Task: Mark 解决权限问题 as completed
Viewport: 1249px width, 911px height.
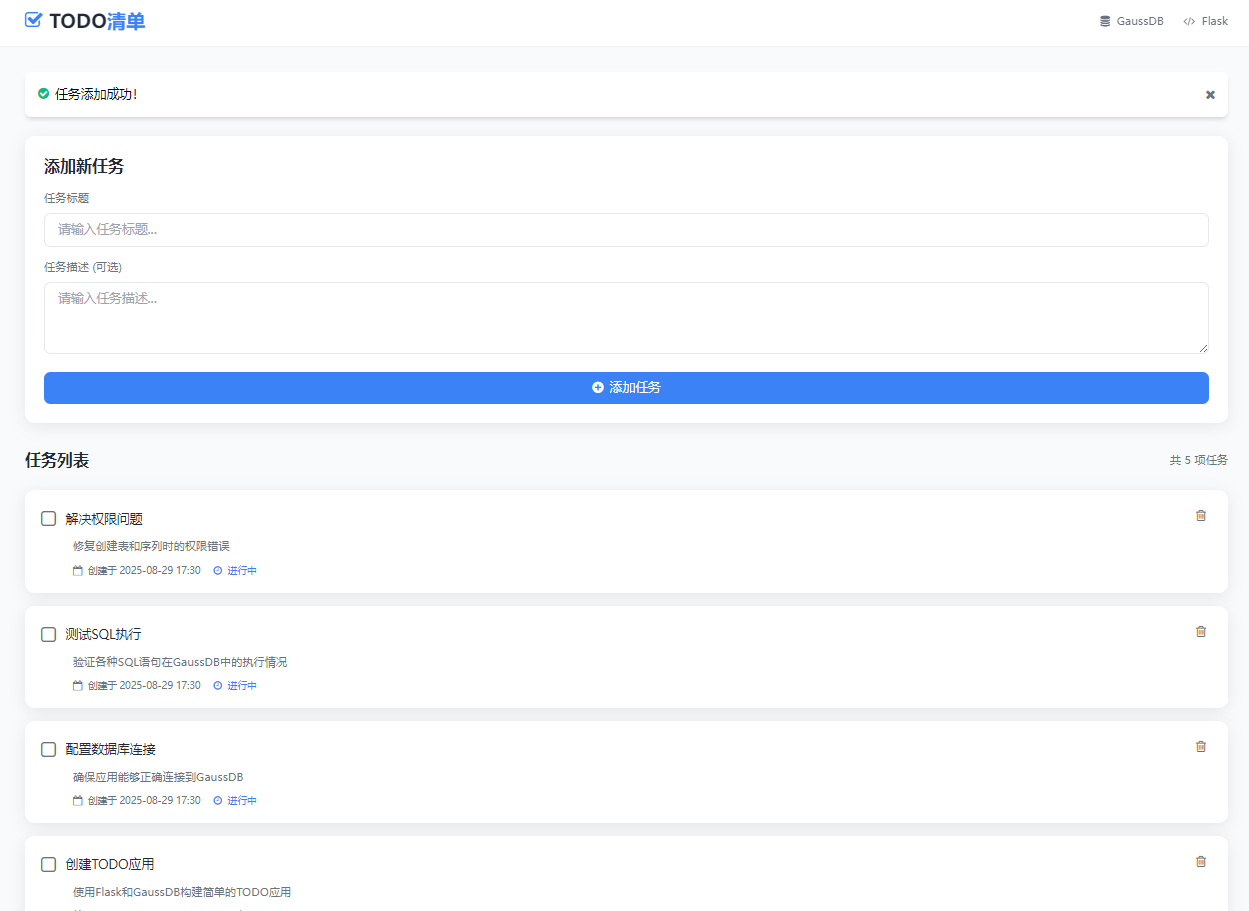Action: [x=48, y=519]
